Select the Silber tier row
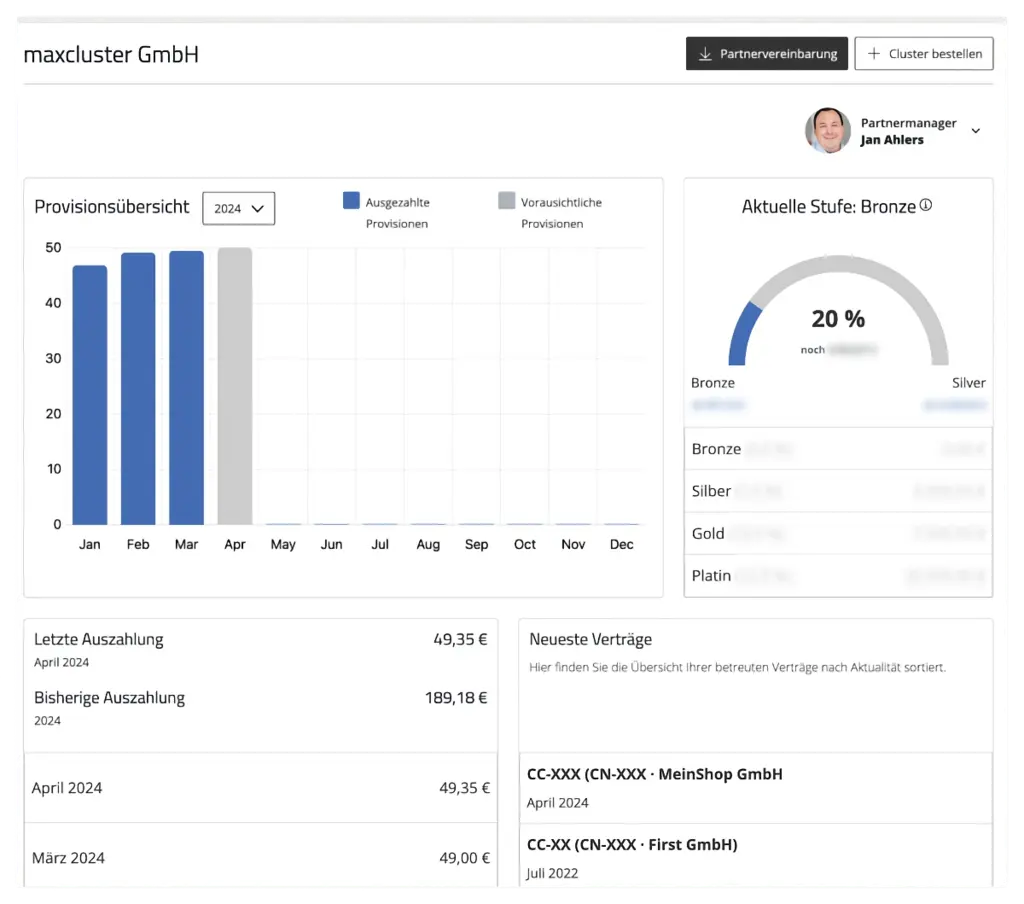The image size is (1024, 904). point(838,491)
